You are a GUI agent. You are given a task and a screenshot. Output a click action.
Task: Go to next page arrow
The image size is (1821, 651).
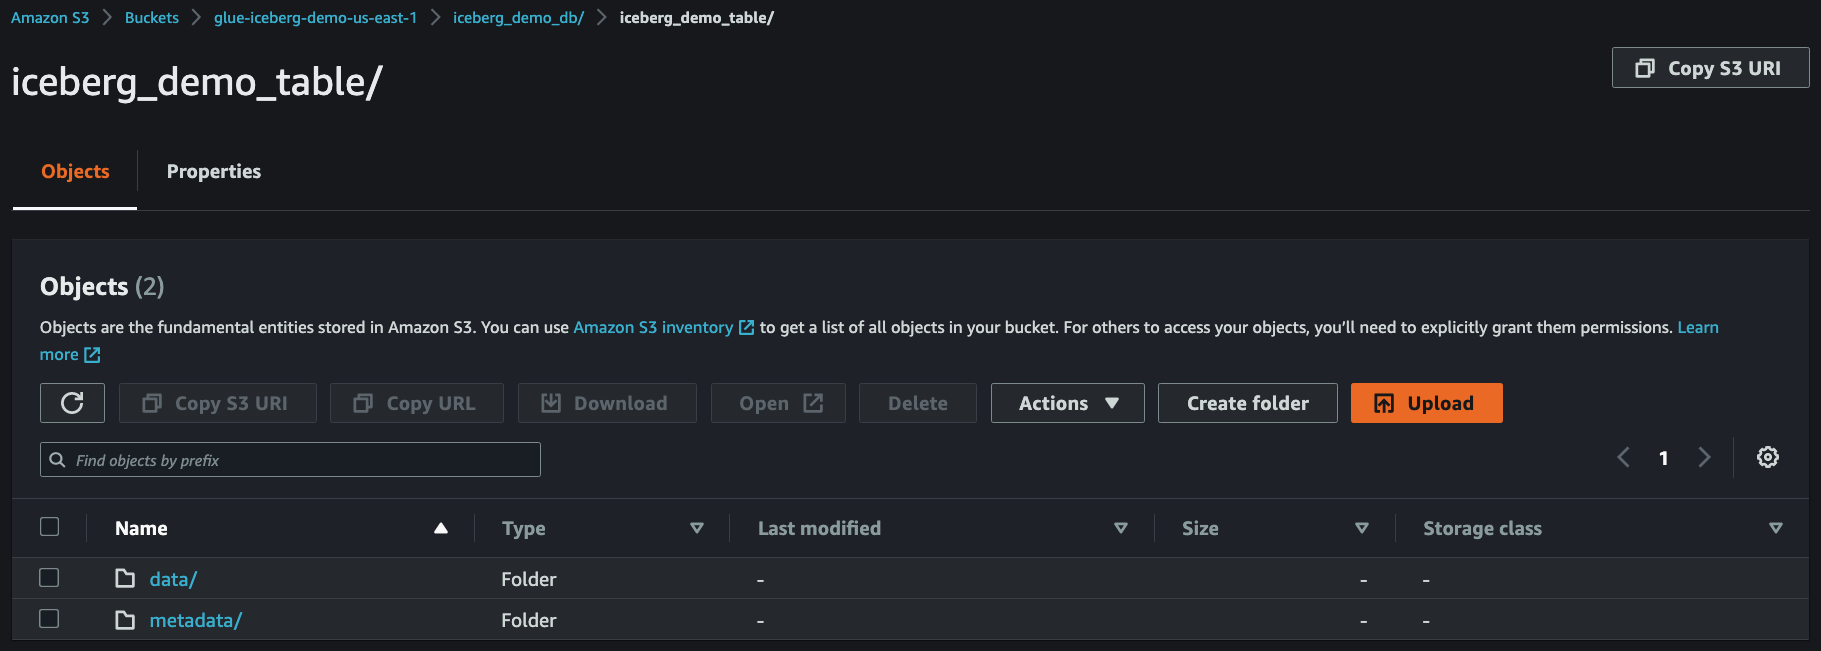coord(1705,457)
